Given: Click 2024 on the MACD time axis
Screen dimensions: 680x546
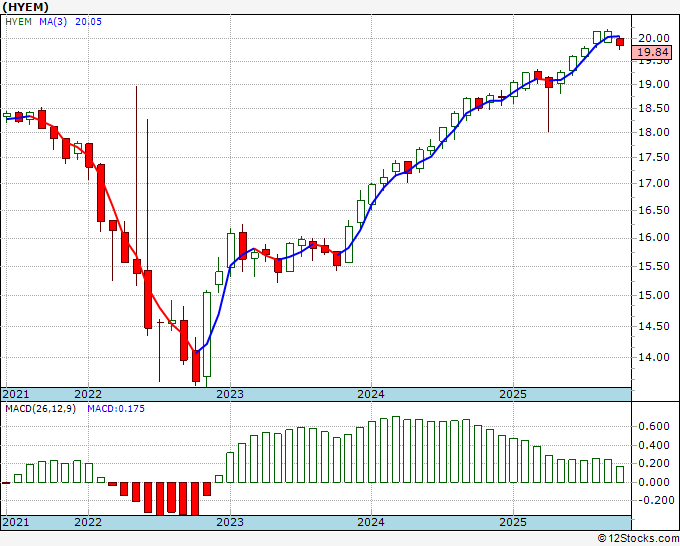Looking at the screenshot, I should tap(371, 522).
